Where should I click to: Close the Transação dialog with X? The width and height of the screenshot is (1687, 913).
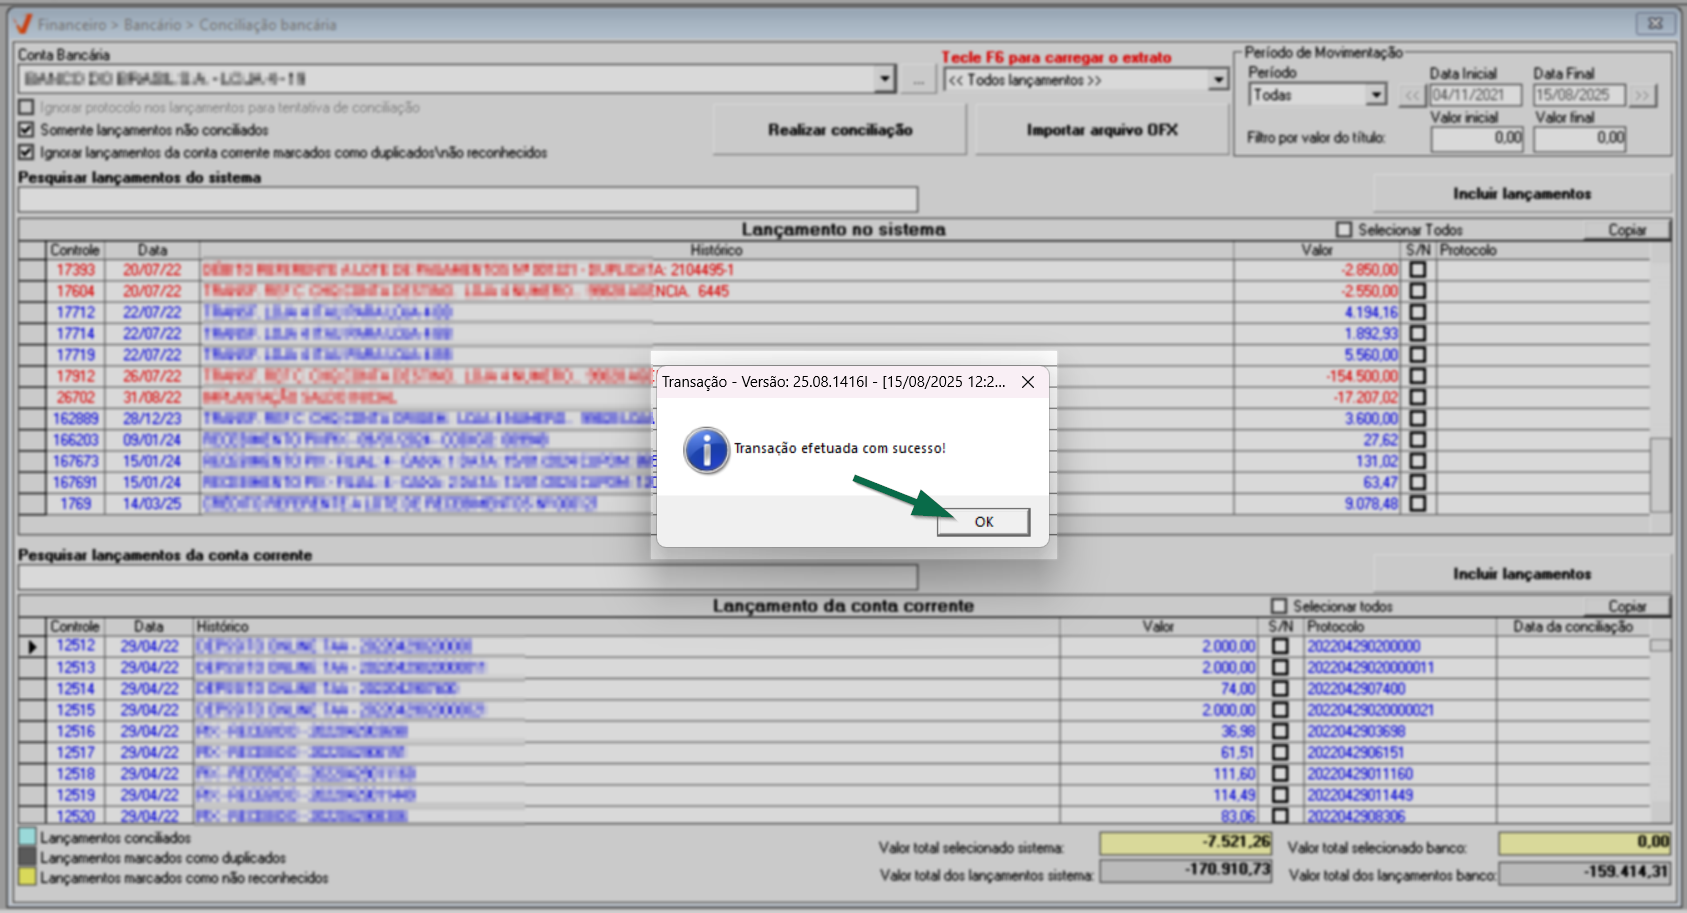point(1027,382)
